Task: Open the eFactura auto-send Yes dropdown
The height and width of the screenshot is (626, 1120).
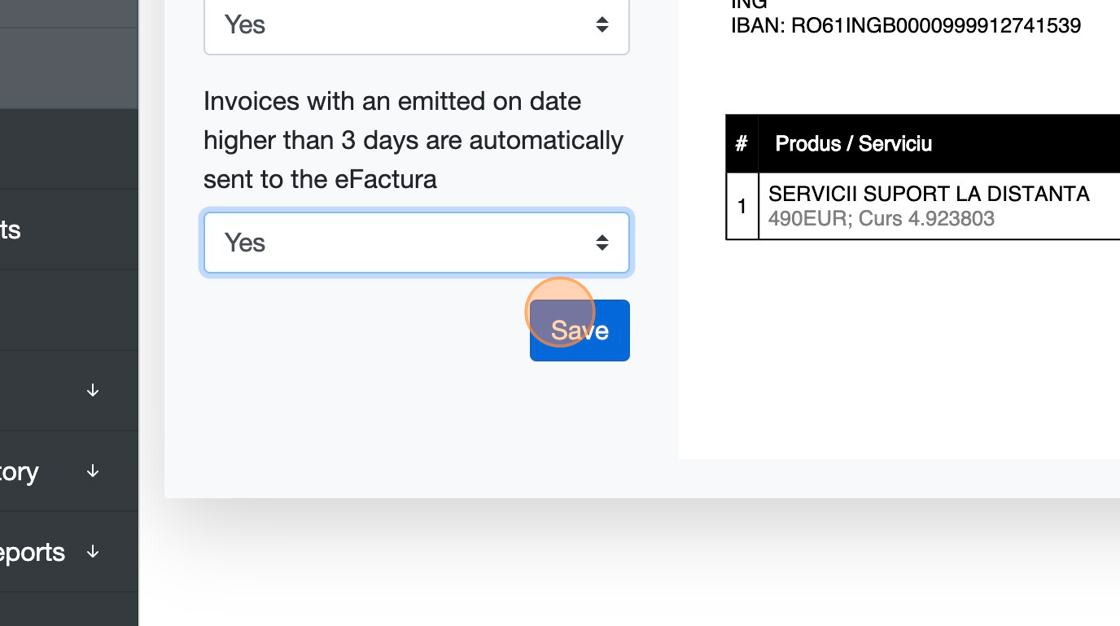Action: pos(416,242)
